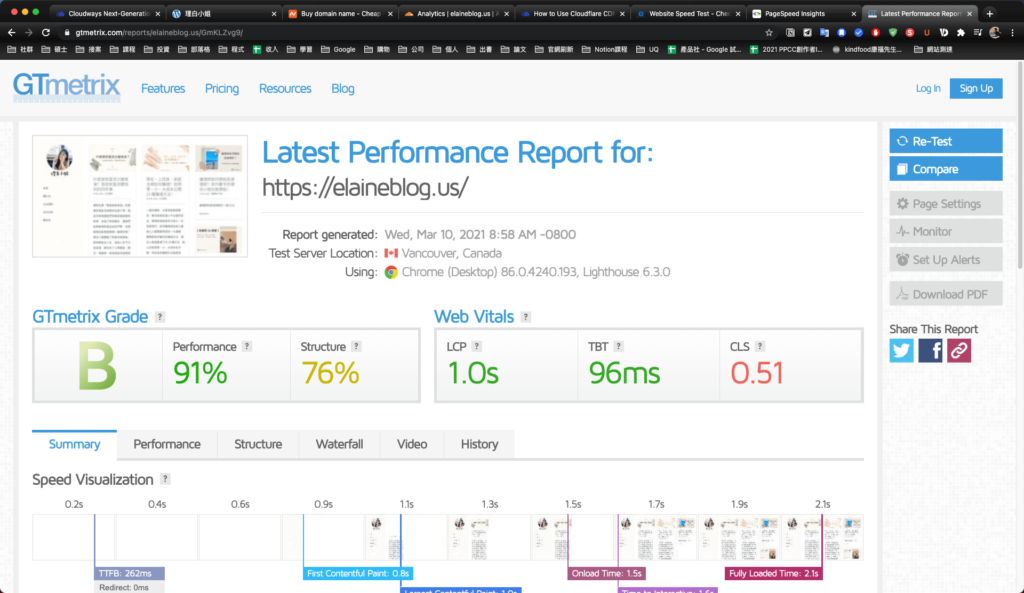Open the browser extensions puzzle icon
The image size is (1024, 593).
coord(961,32)
